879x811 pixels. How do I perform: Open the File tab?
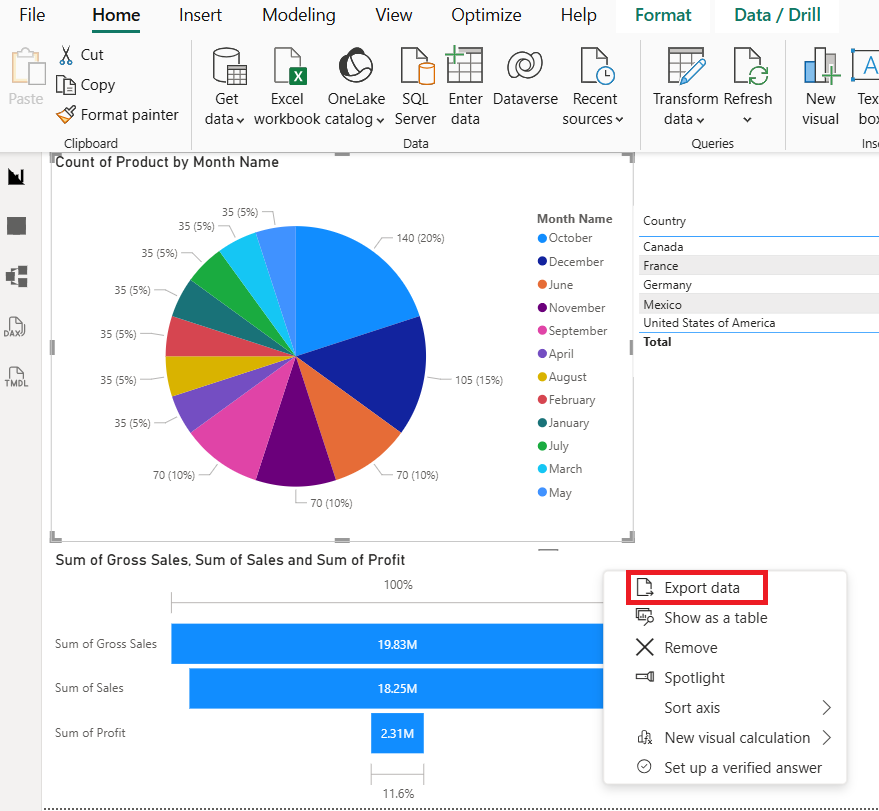[32, 15]
